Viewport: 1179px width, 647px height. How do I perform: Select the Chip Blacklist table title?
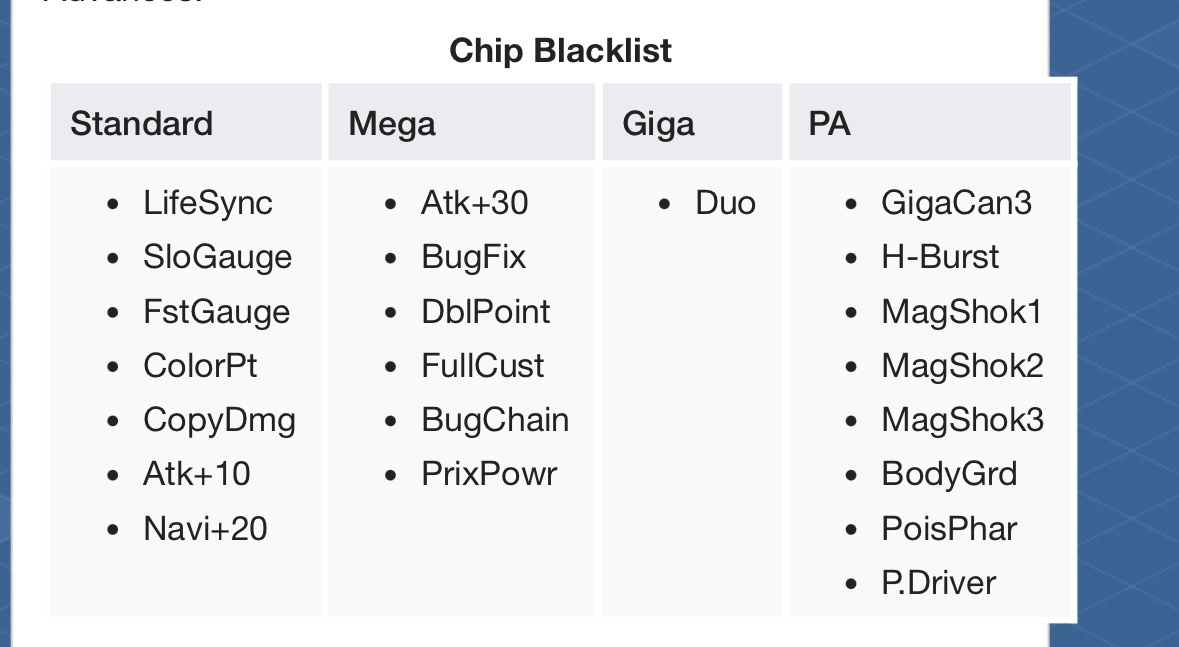[560, 50]
